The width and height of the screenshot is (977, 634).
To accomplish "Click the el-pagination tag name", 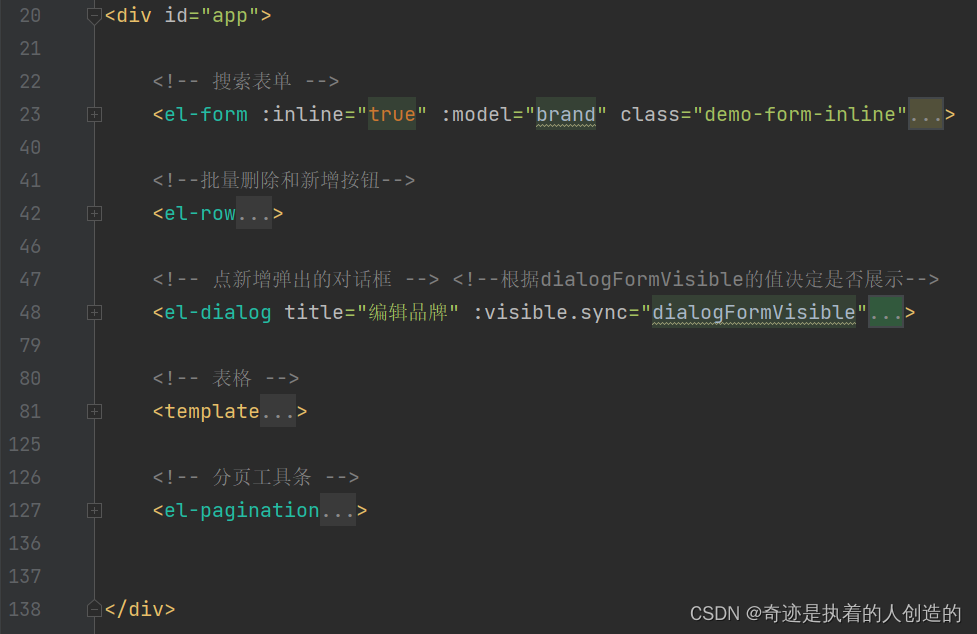I will click(241, 511).
